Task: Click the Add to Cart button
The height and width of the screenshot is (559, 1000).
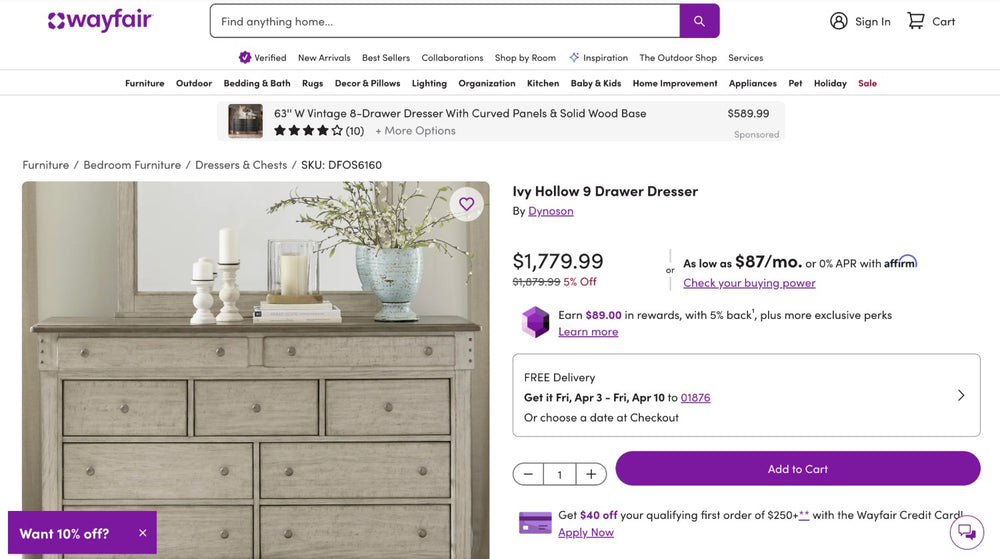Action: point(797,469)
